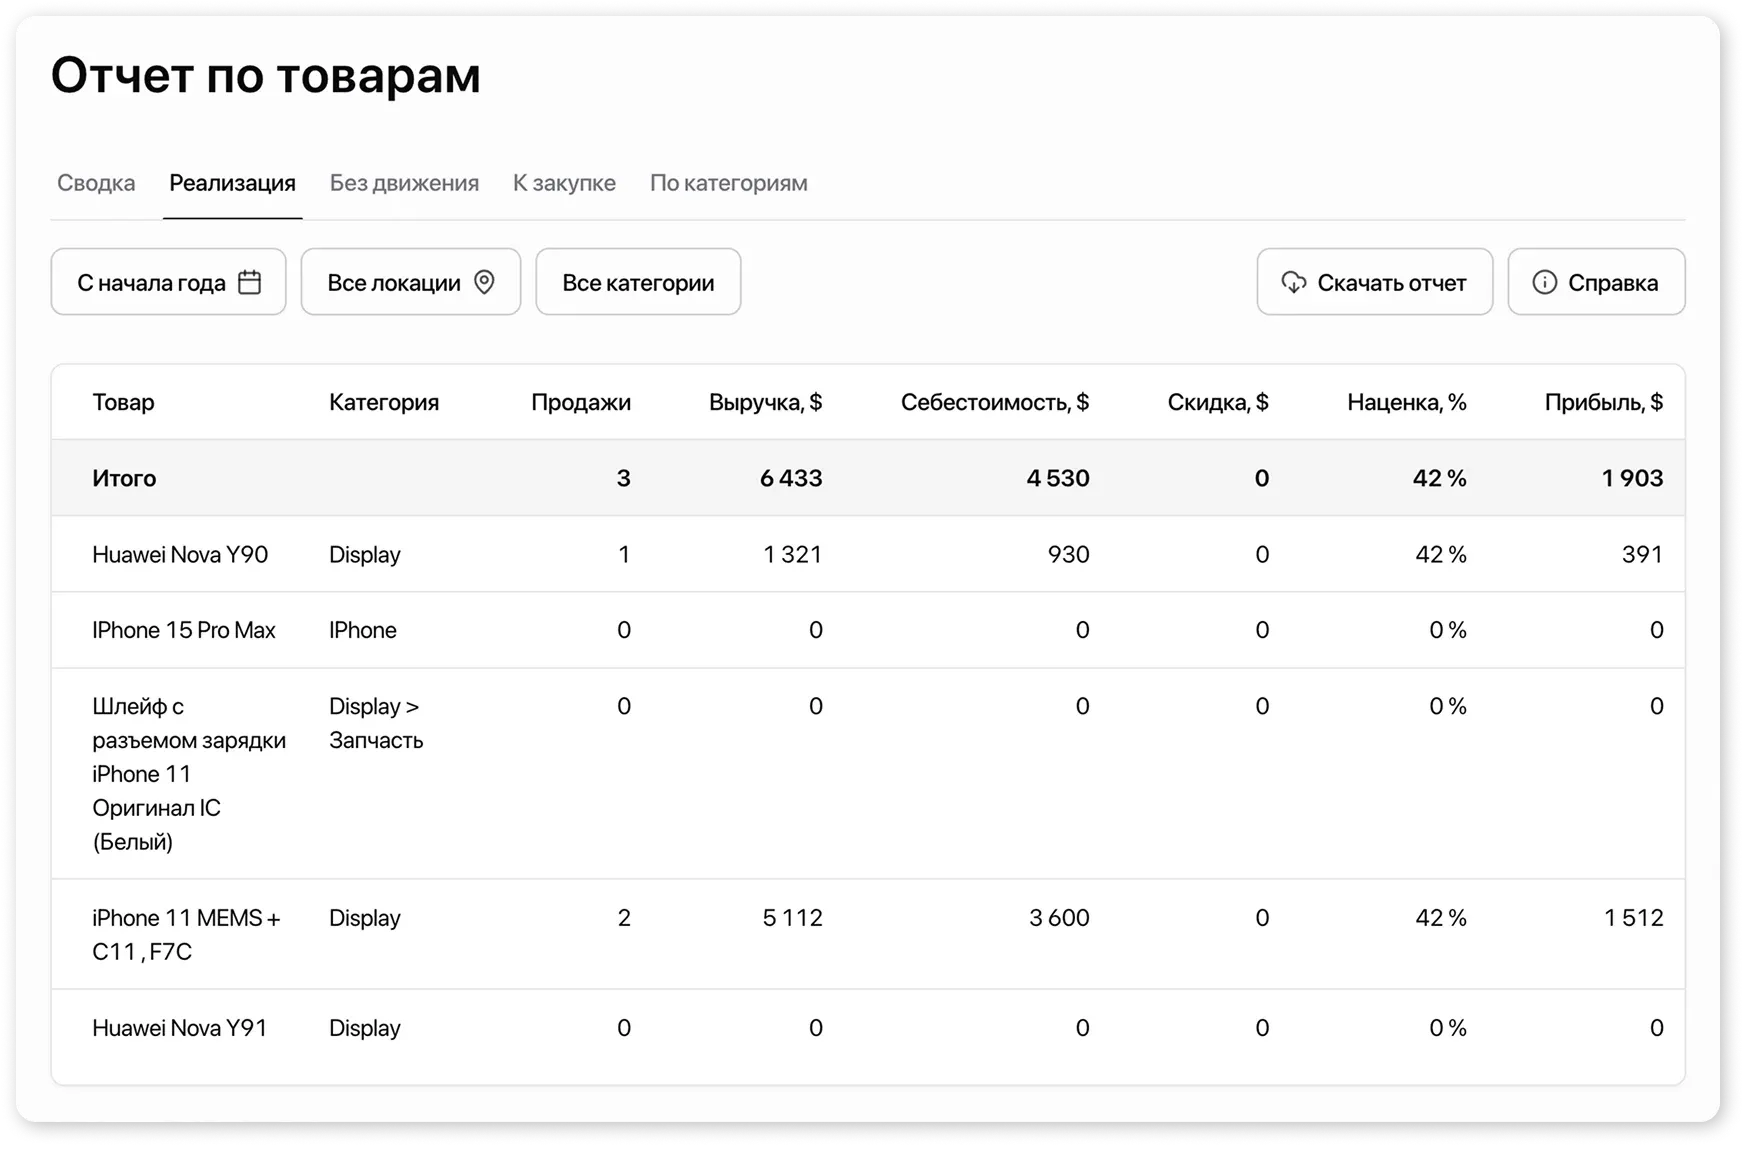Viewport: 1750px width, 1150px height.
Task: Sort by the 'Выручка, $' column header
Action: pyautogui.click(x=766, y=402)
